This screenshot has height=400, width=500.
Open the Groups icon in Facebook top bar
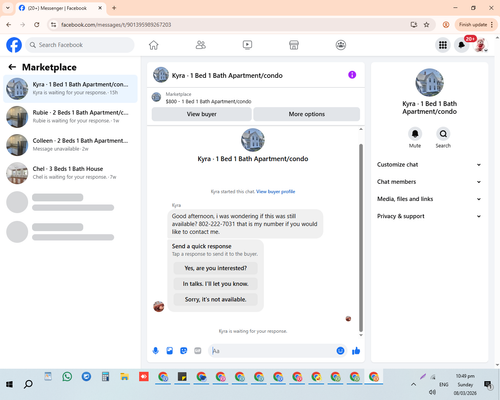(341, 45)
